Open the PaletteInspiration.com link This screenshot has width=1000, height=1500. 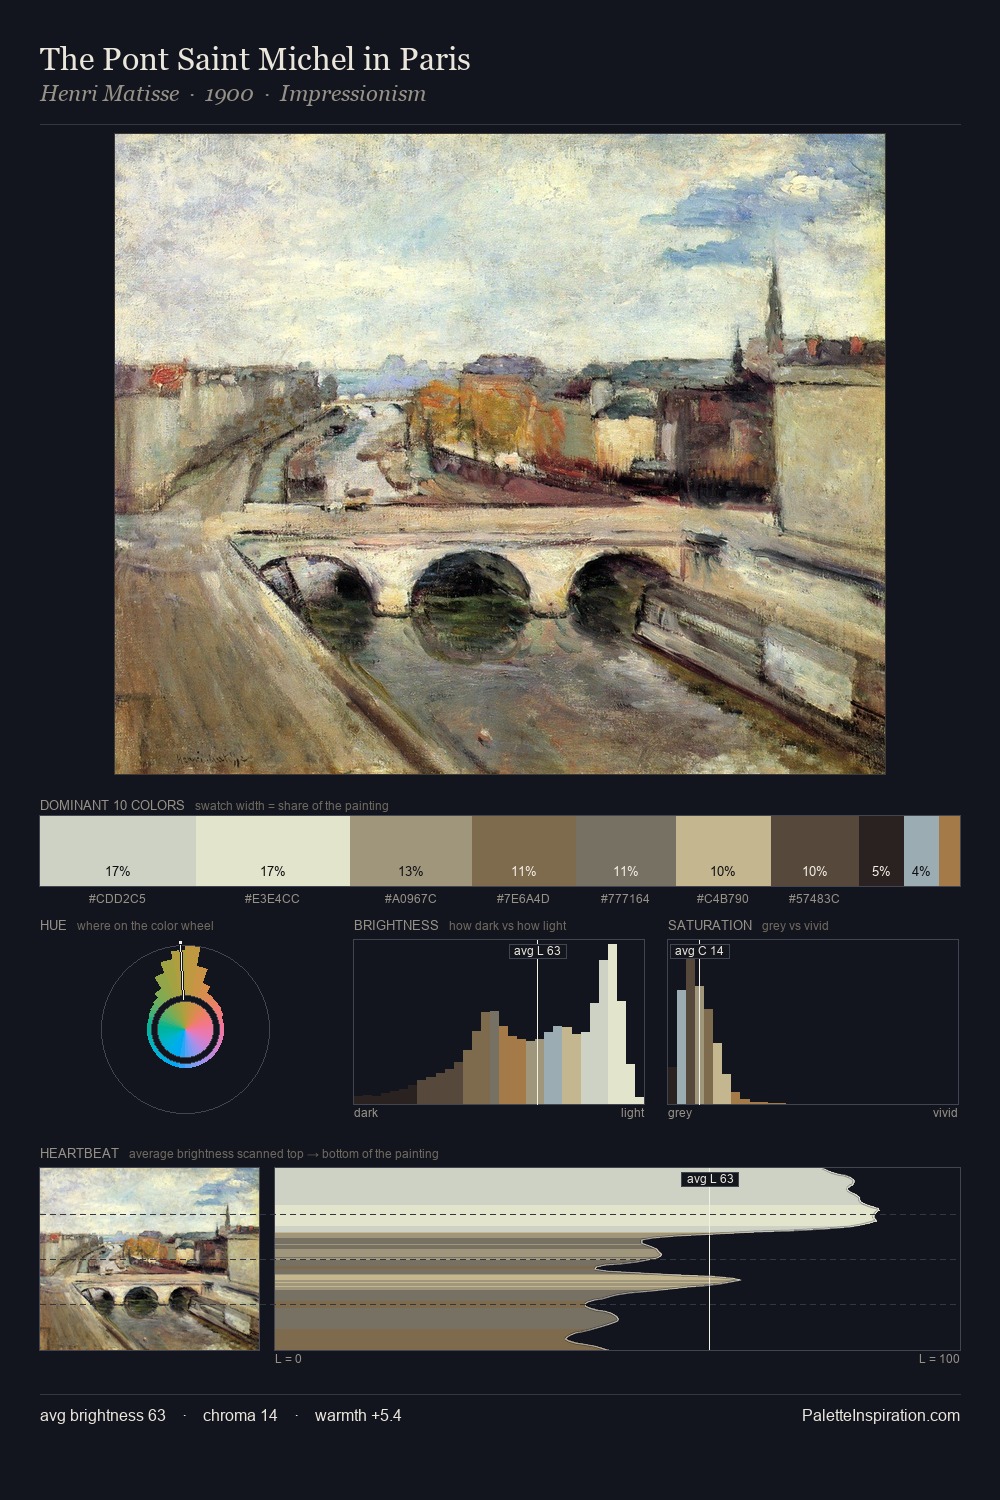point(881,1416)
